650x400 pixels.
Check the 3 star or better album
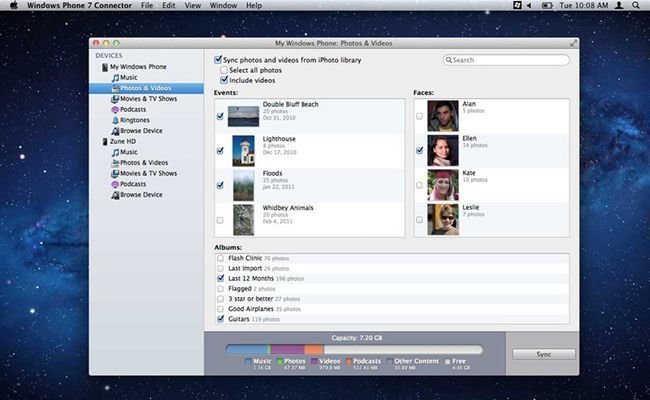point(221,299)
